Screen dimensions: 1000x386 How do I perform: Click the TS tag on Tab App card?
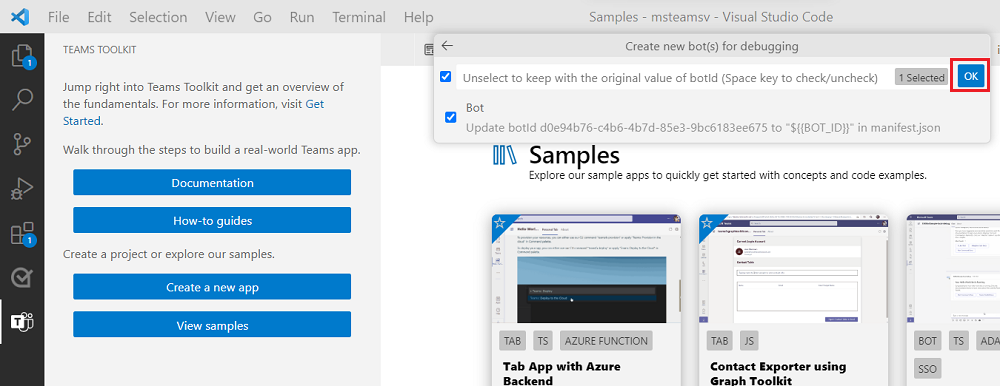[x=543, y=341]
